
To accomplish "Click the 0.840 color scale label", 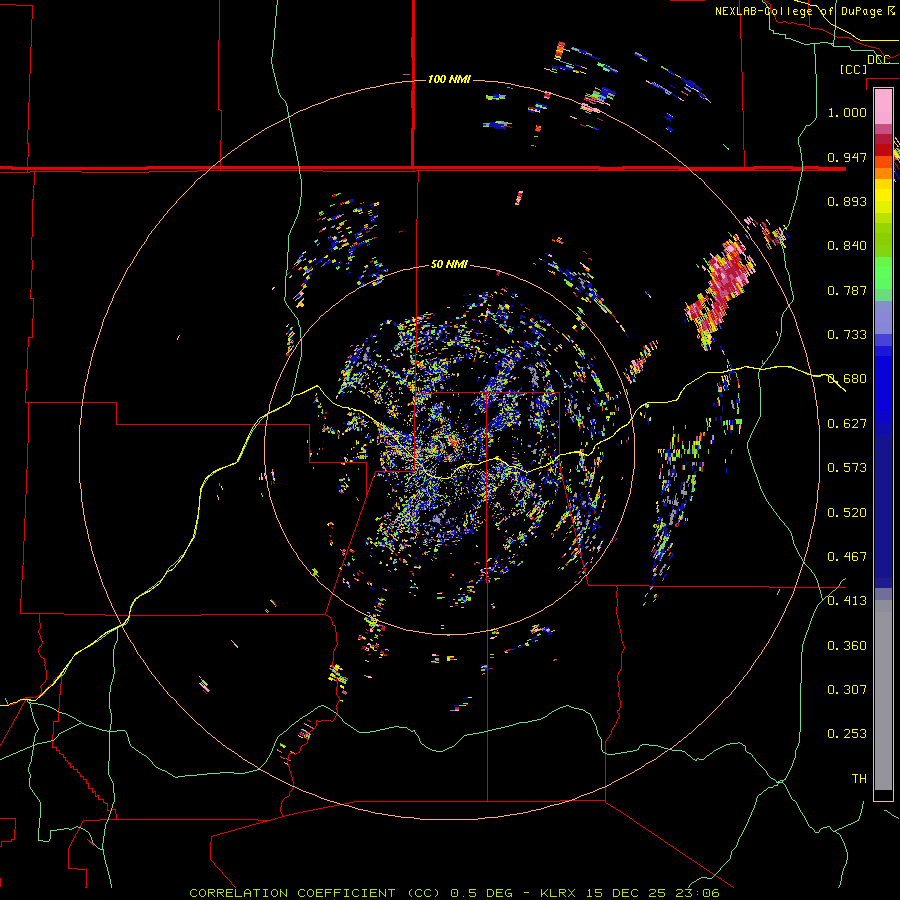I will pos(847,246).
